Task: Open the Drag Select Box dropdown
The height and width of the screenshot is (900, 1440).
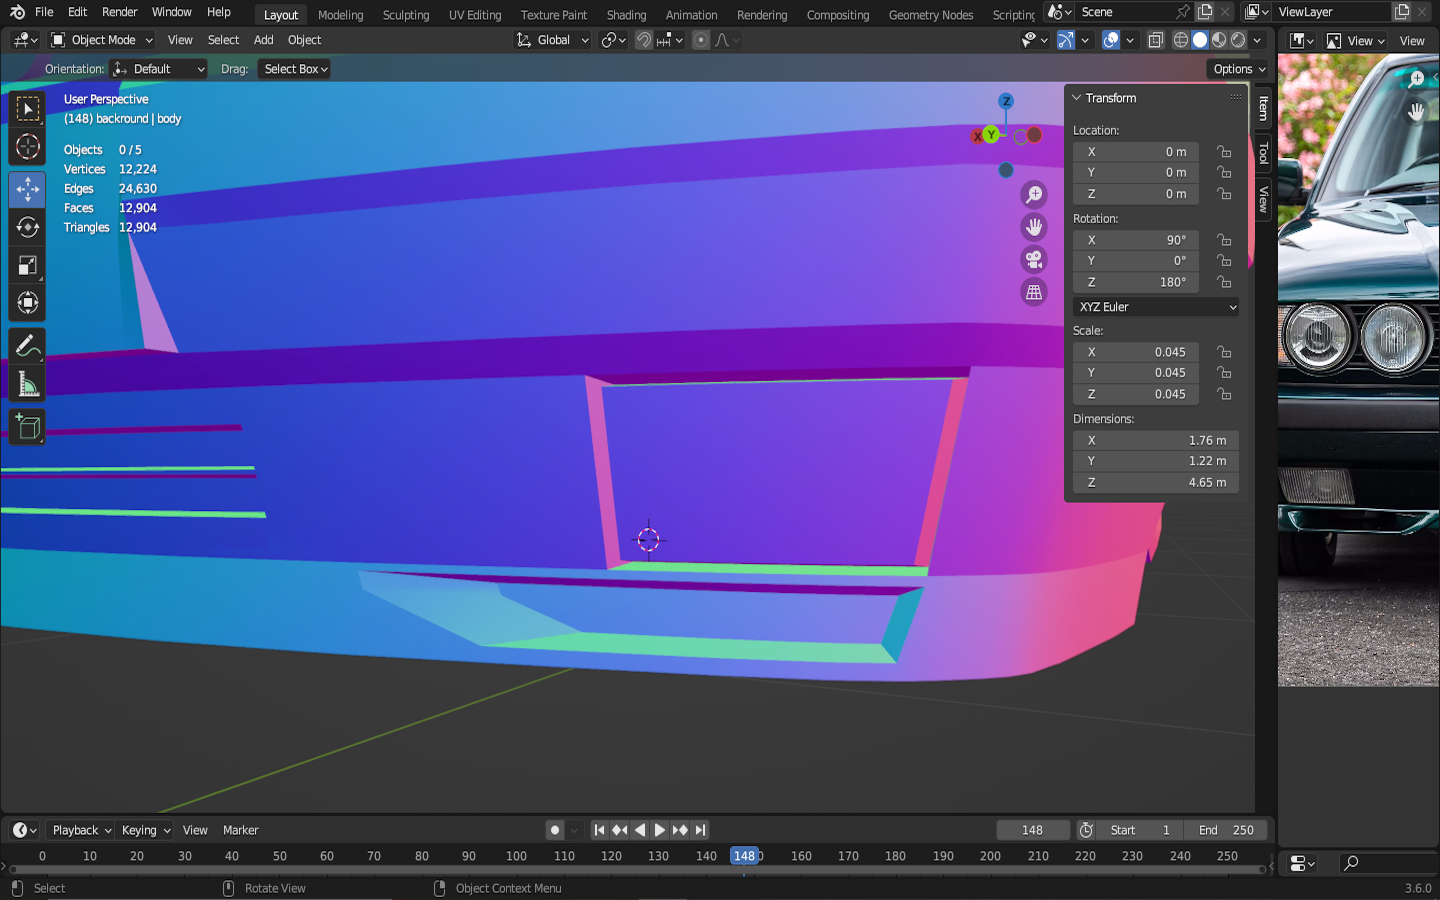Action: tap(295, 69)
